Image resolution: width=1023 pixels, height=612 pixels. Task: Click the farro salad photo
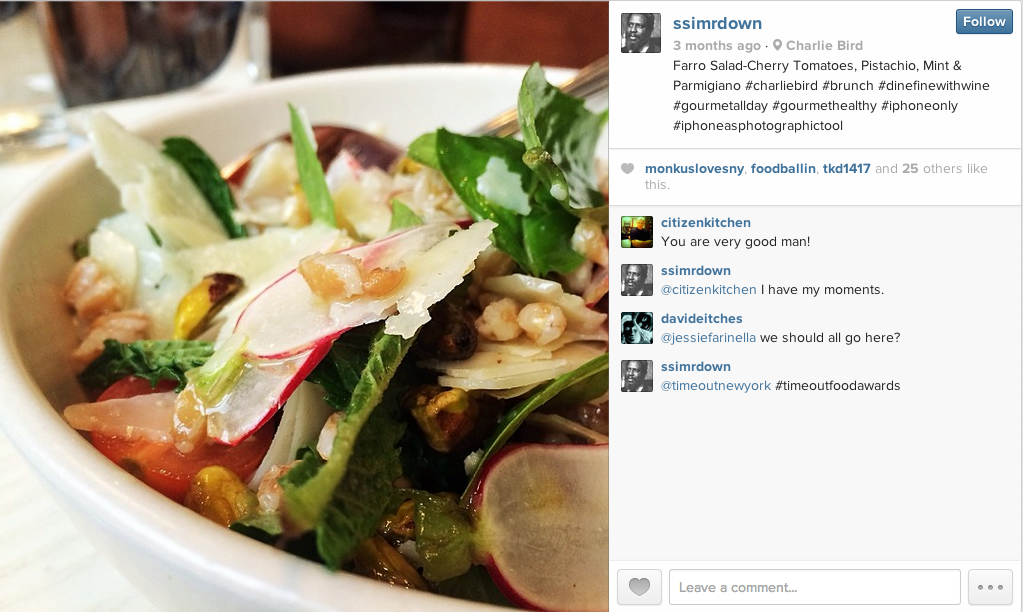click(304, 306)
